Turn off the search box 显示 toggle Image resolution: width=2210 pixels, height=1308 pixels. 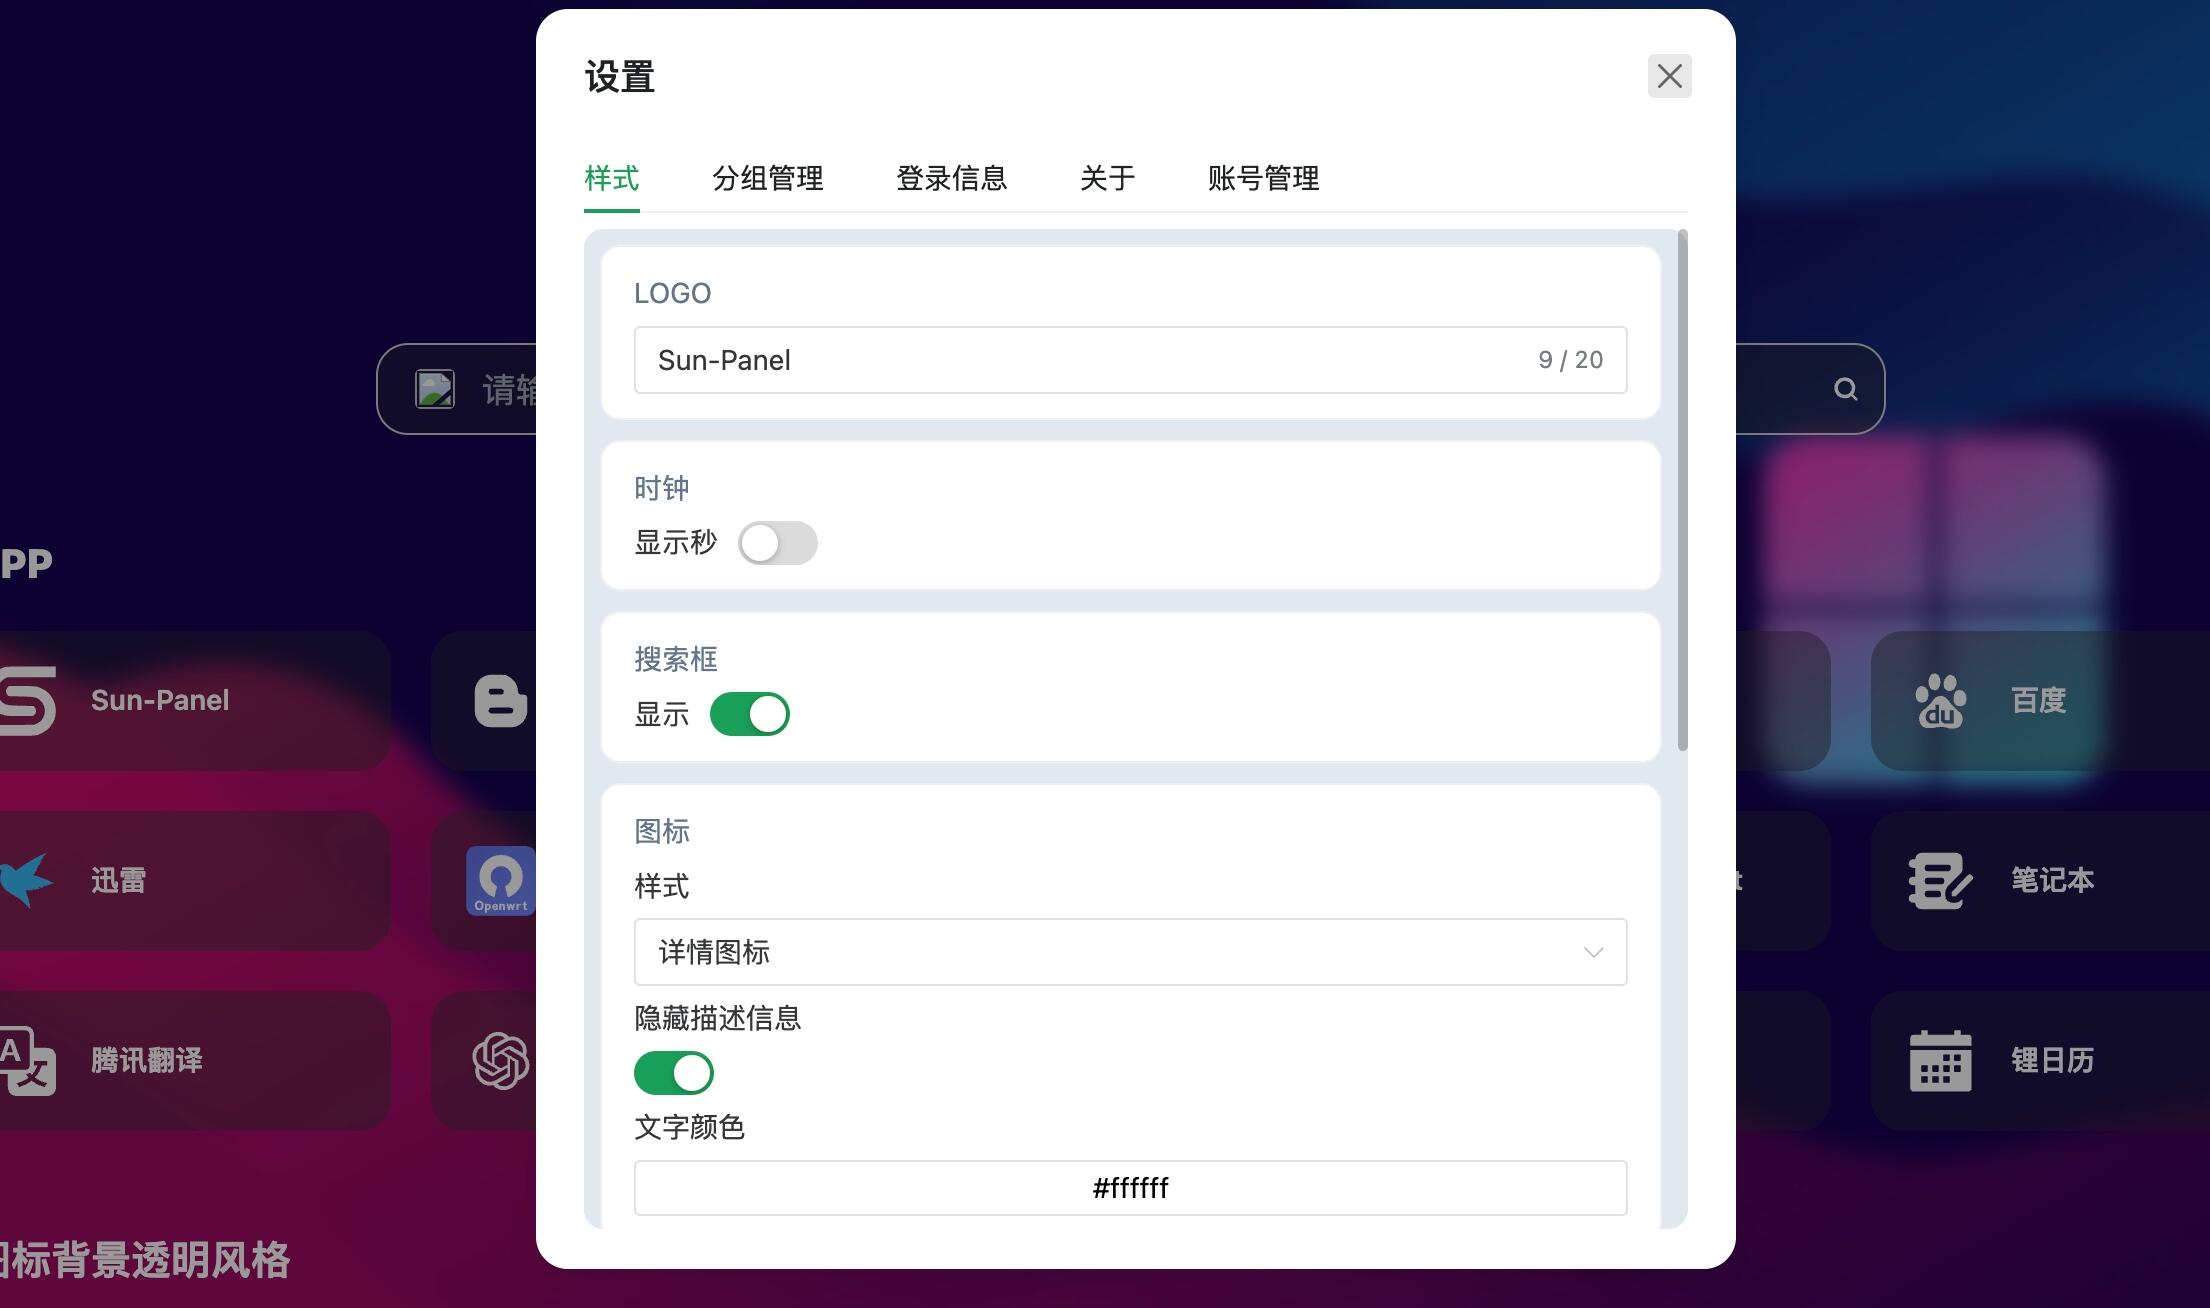(x=750, y=714)
